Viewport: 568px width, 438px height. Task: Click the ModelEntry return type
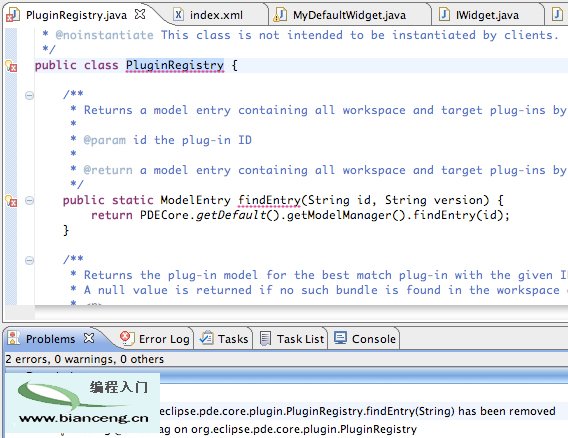click(195, 200)
